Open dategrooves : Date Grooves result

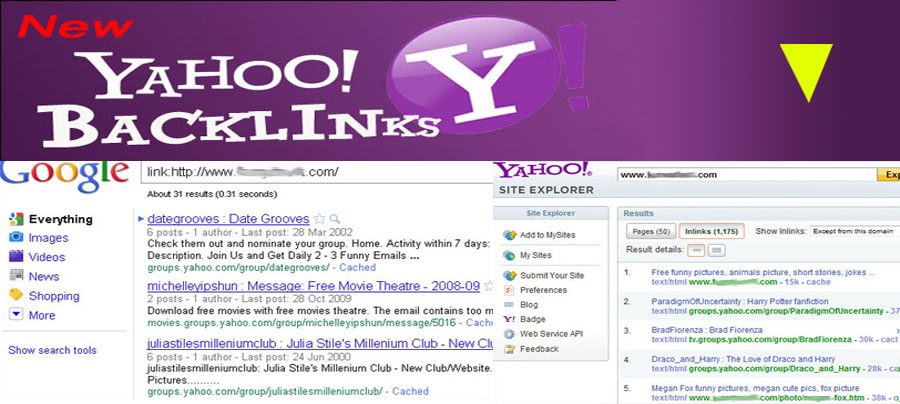pos(228,219)
